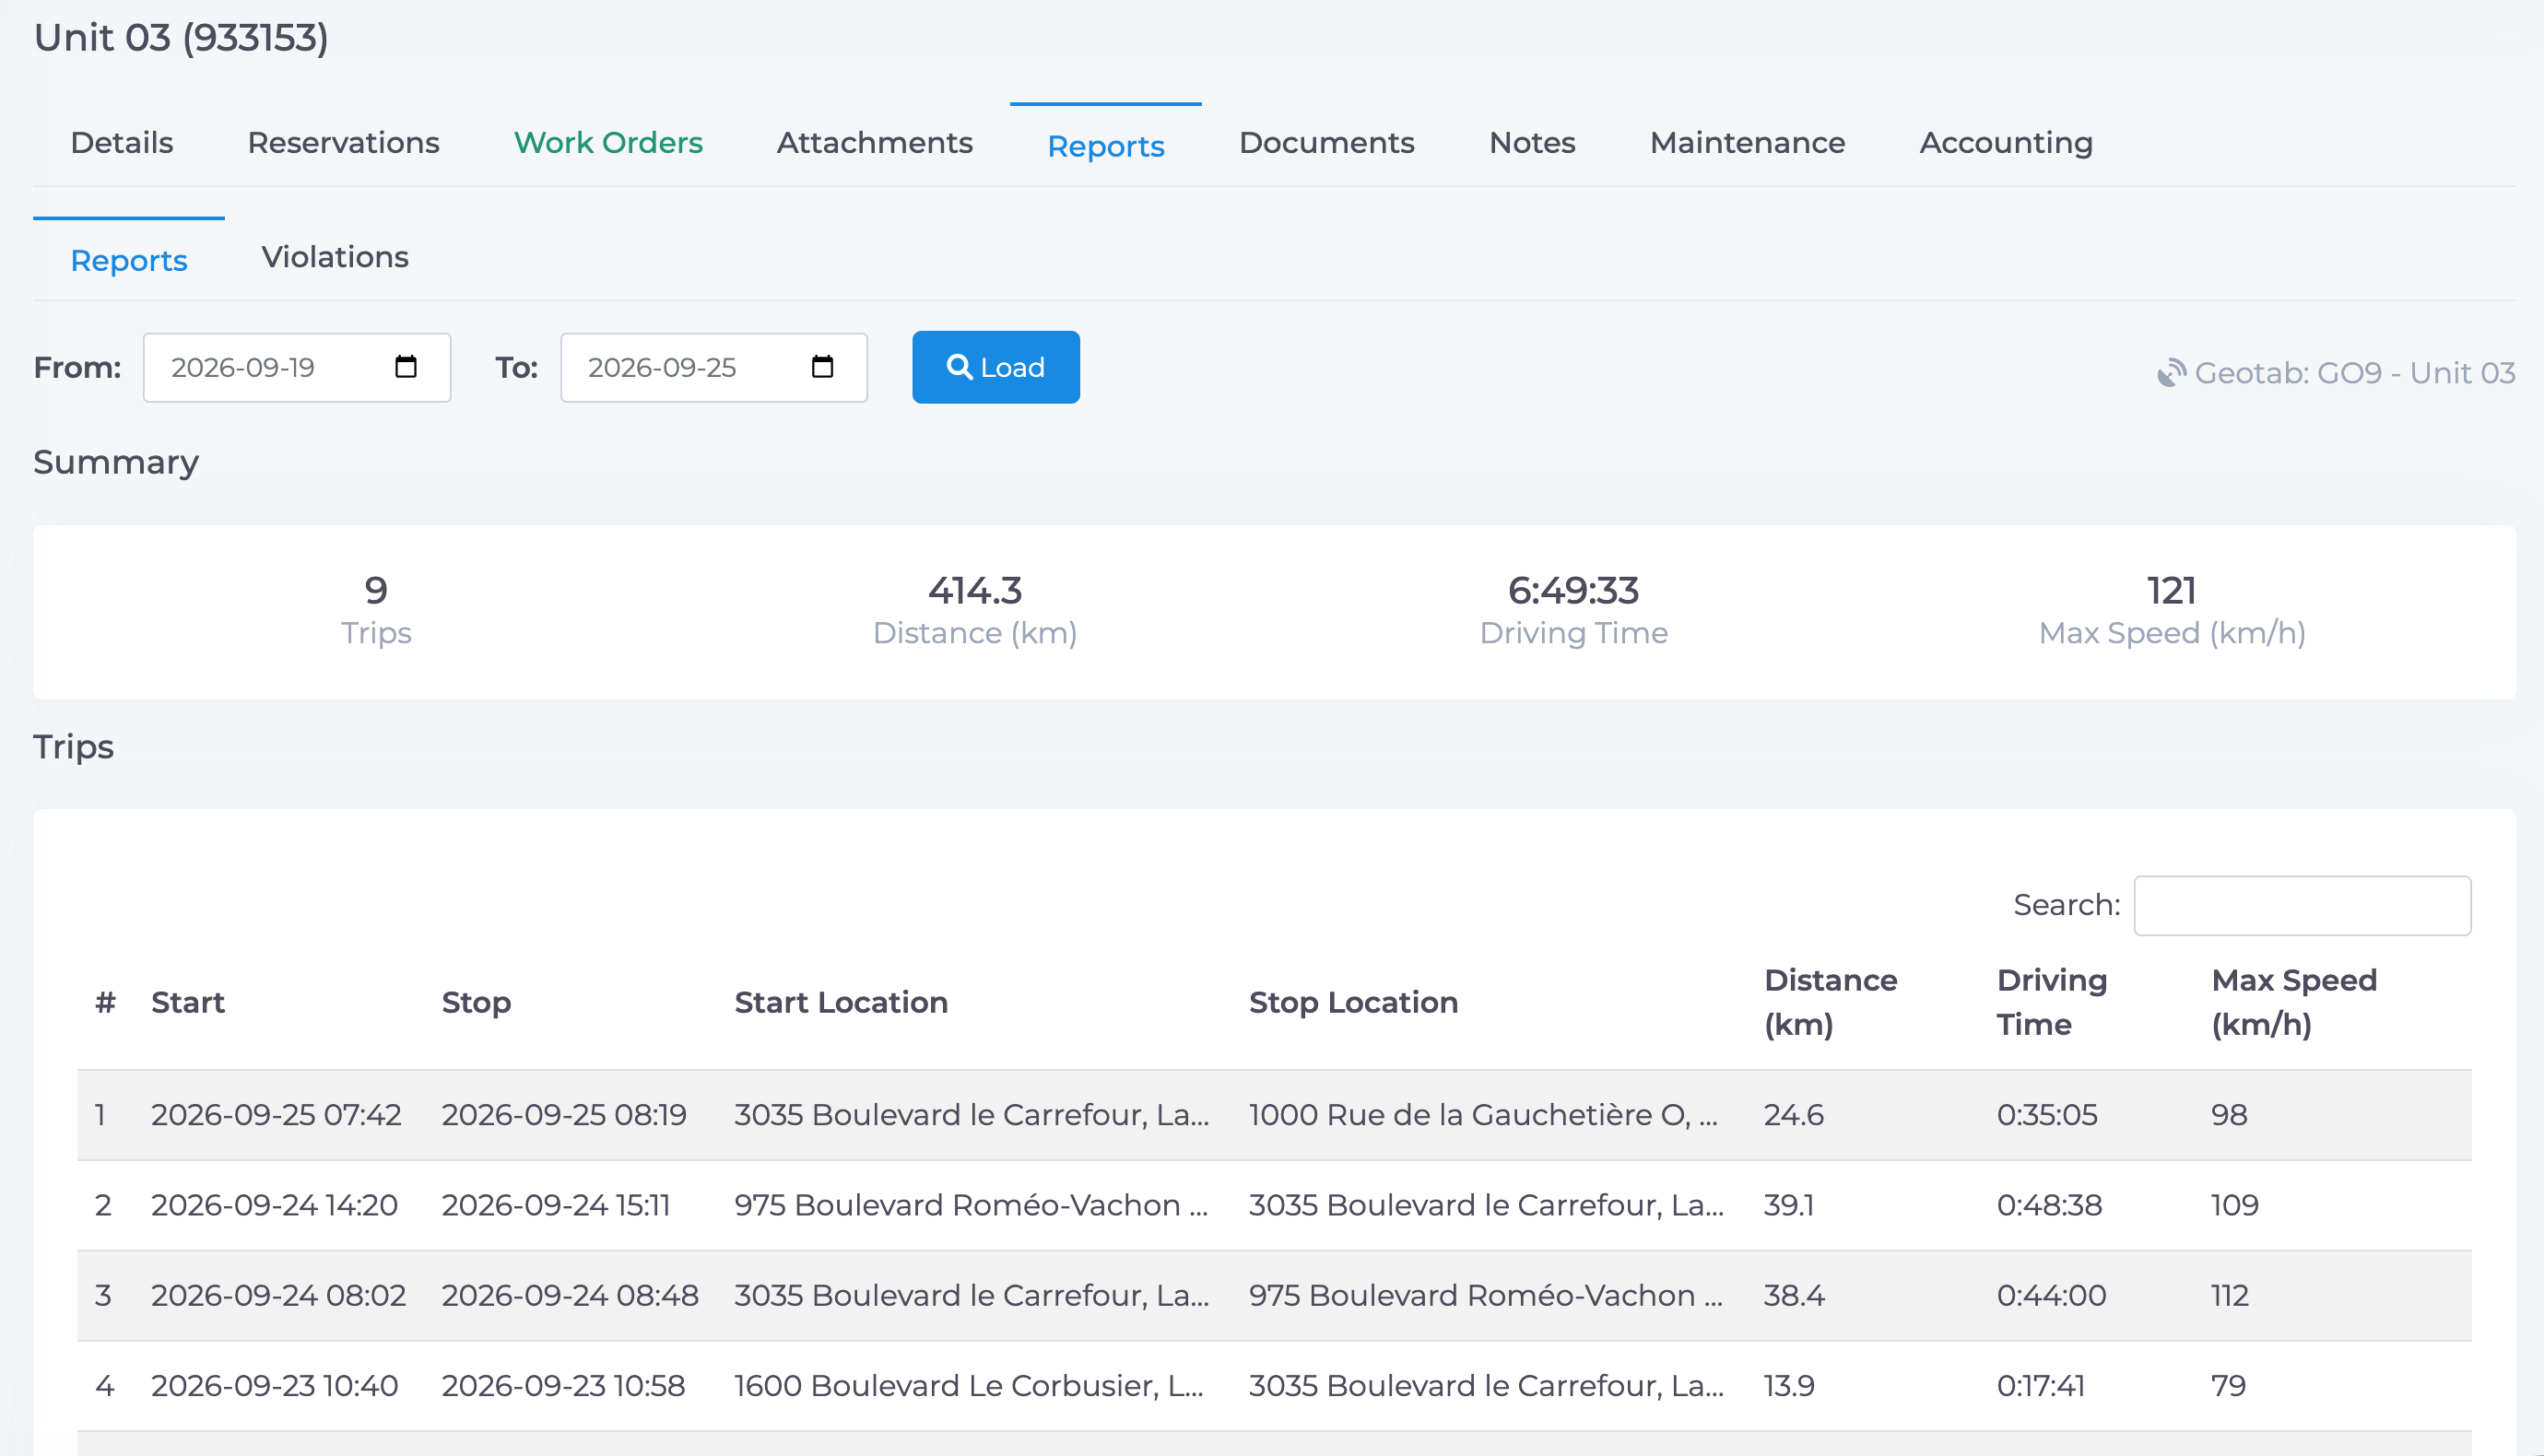Click the From date field 2026-09-19
2544x1456 pixels.
coord(297,367)
